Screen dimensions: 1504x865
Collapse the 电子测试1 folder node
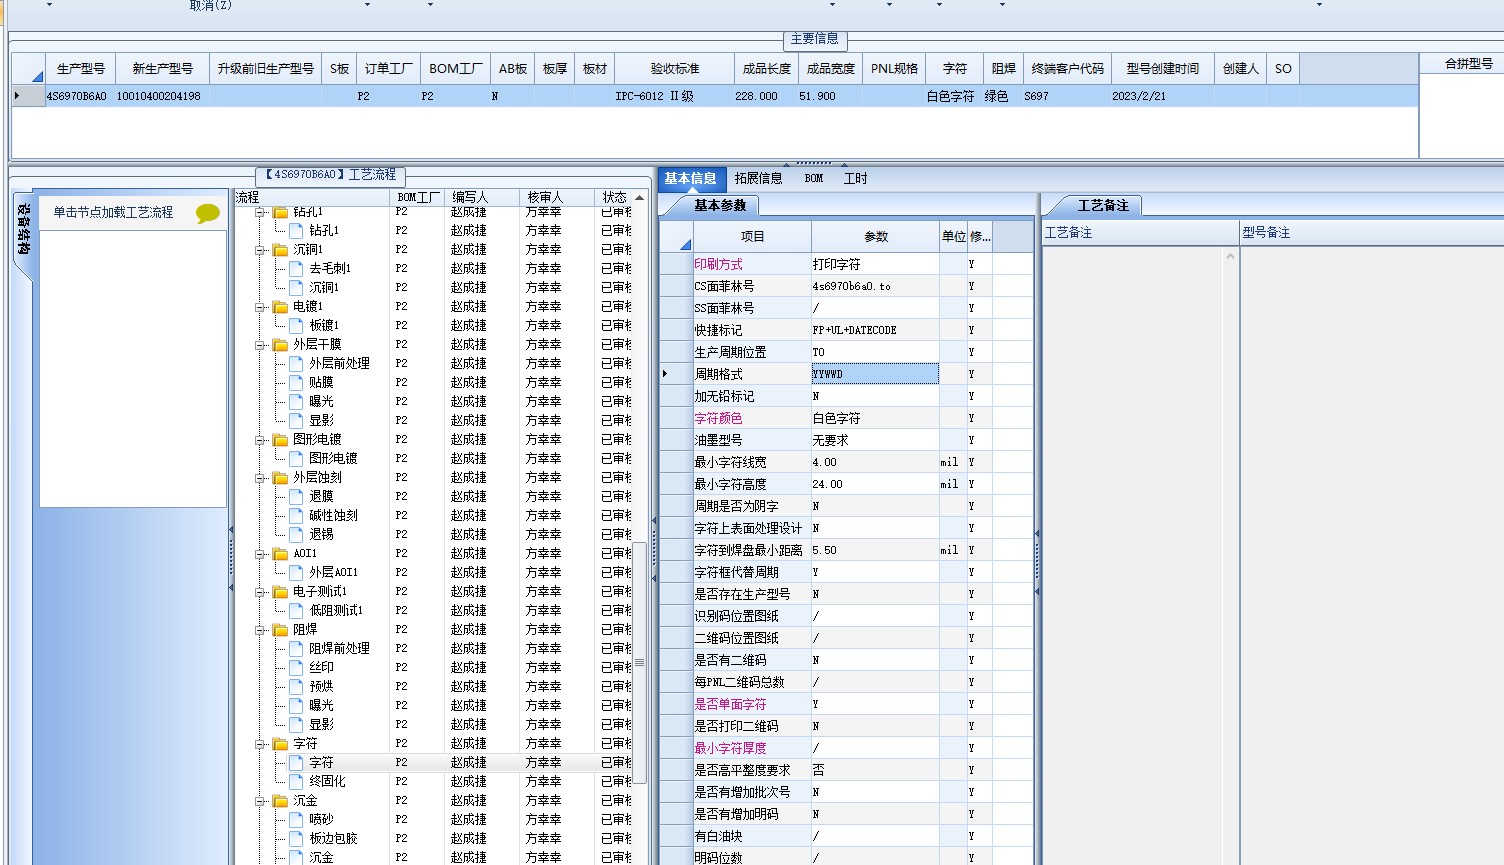(261, 592)
